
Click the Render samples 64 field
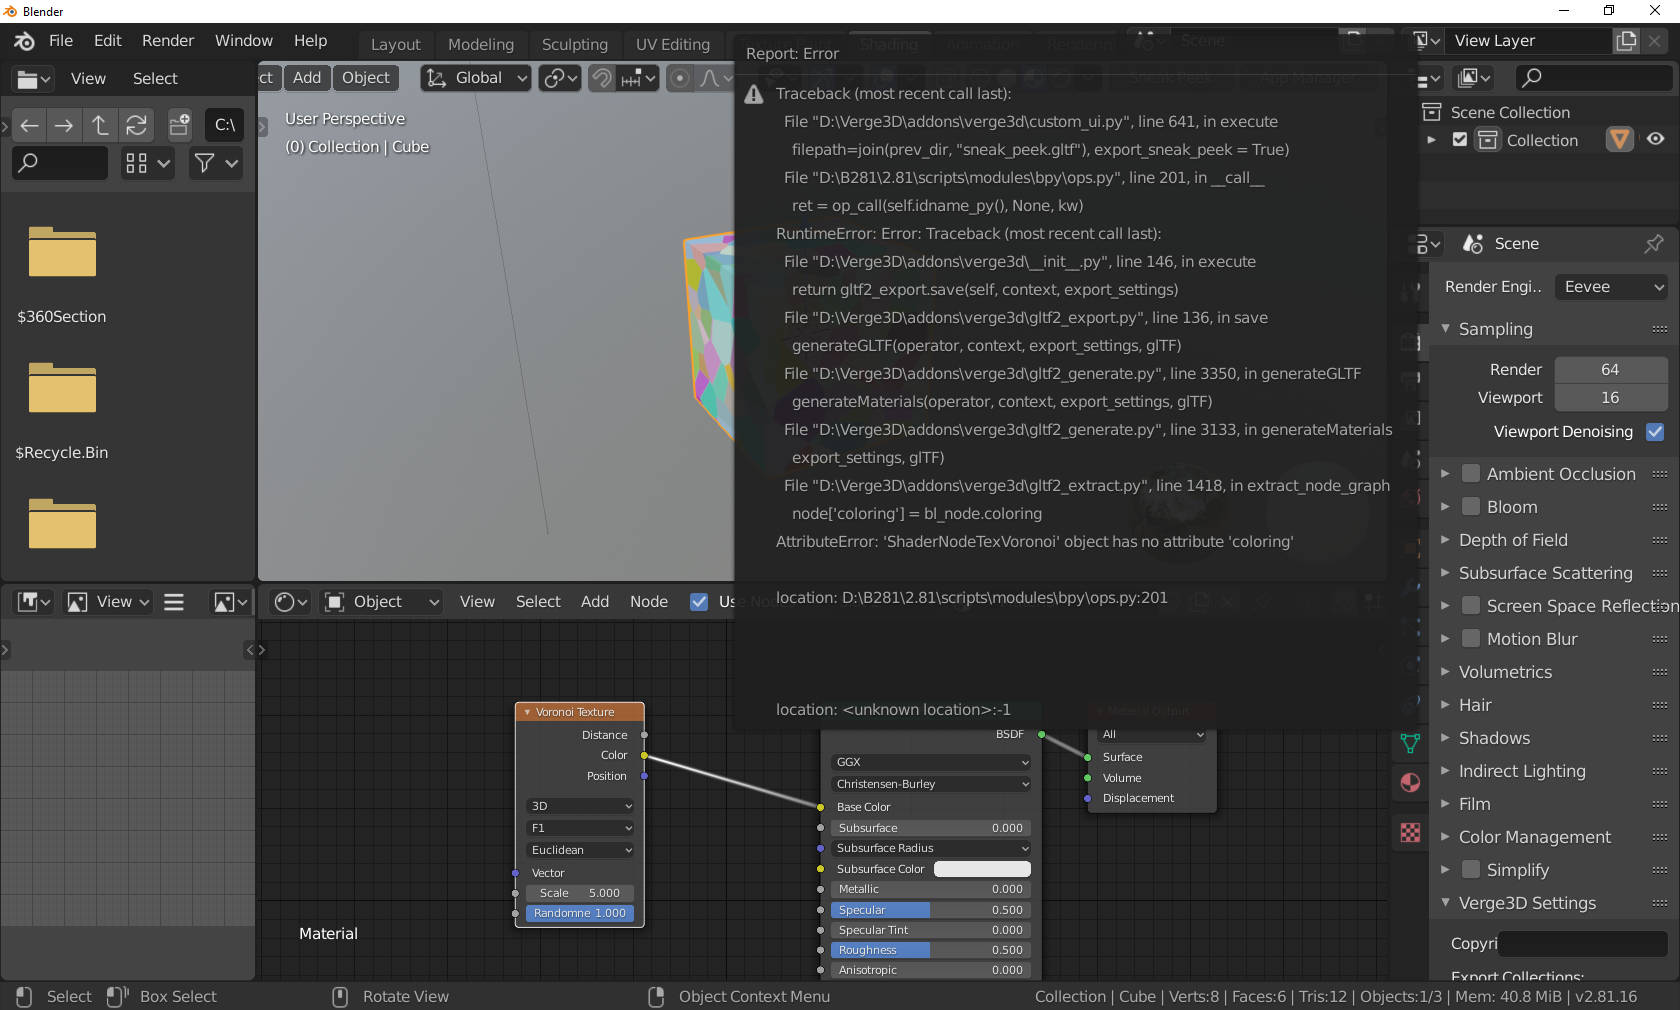[1610, 370]
